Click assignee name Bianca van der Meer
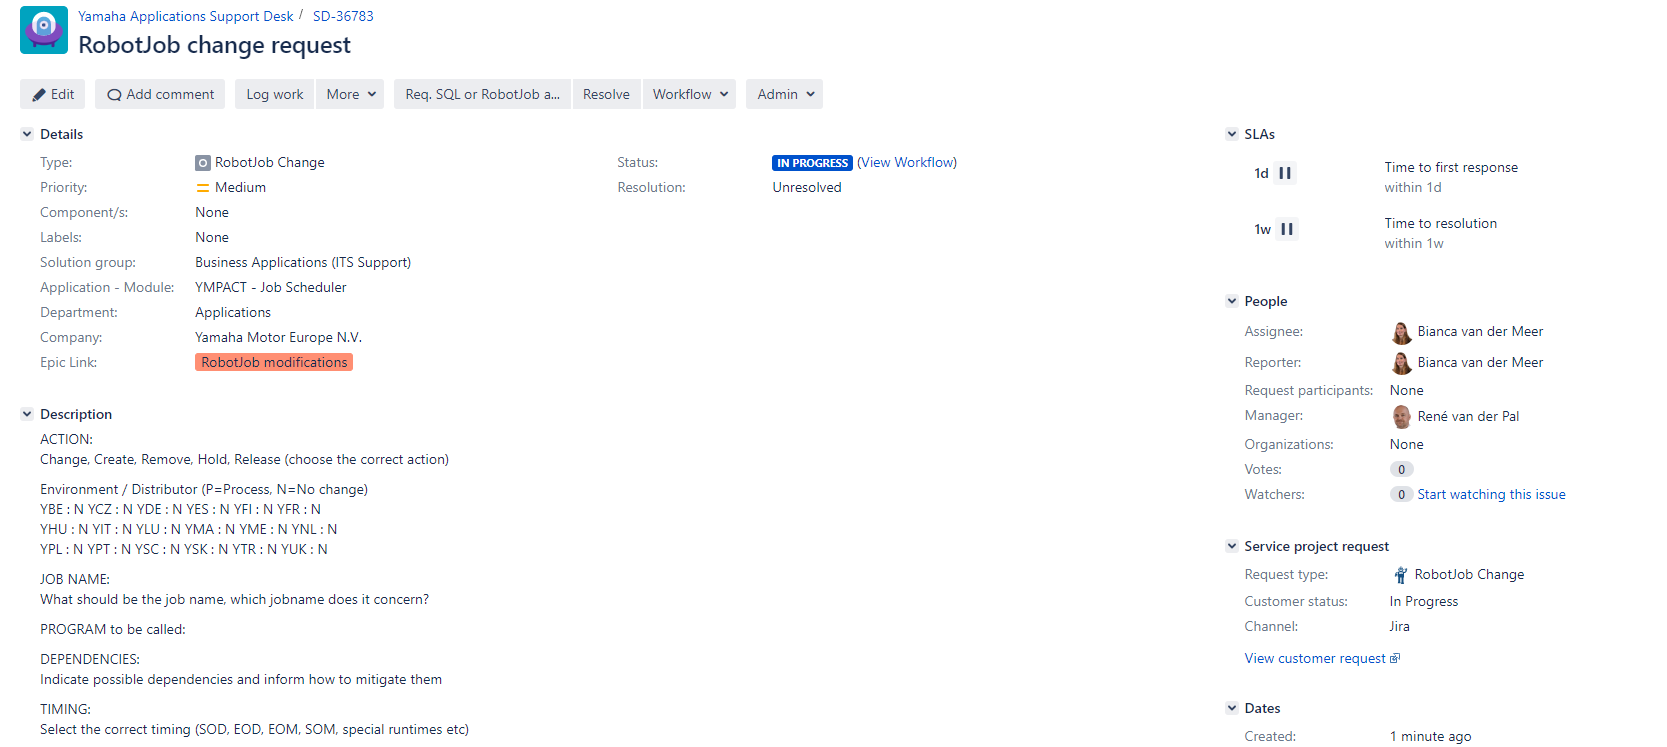This screenshot has width=1667, height=747. point(1480,331)
